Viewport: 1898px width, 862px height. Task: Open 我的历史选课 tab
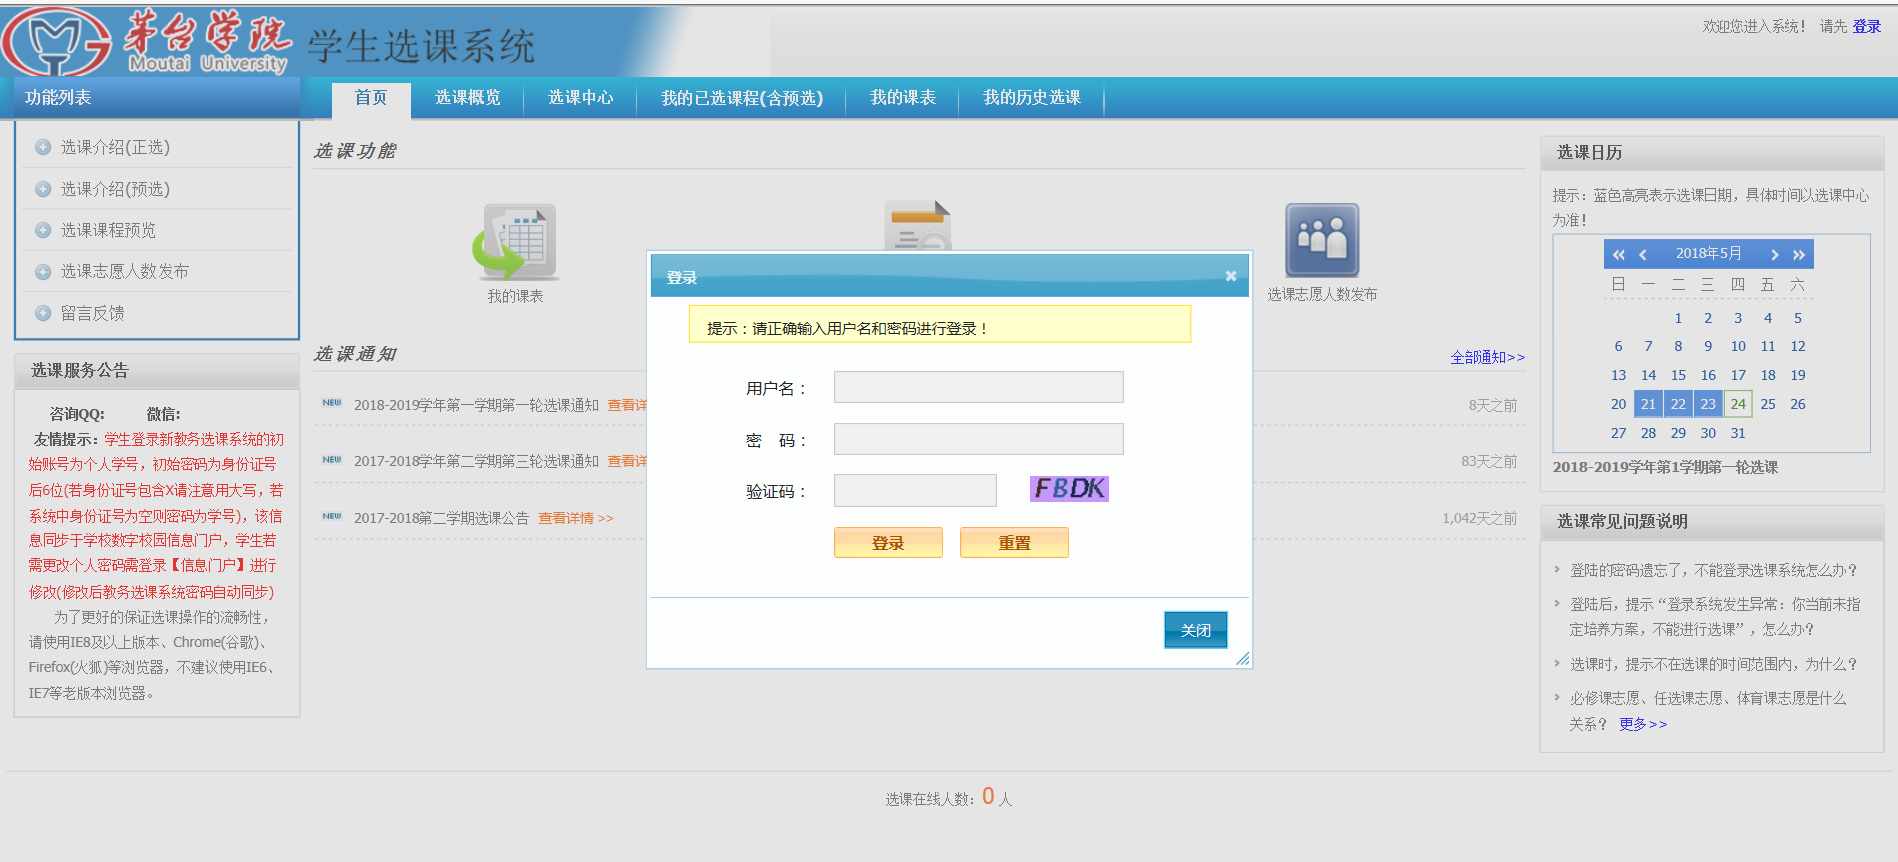[1031, 98]
